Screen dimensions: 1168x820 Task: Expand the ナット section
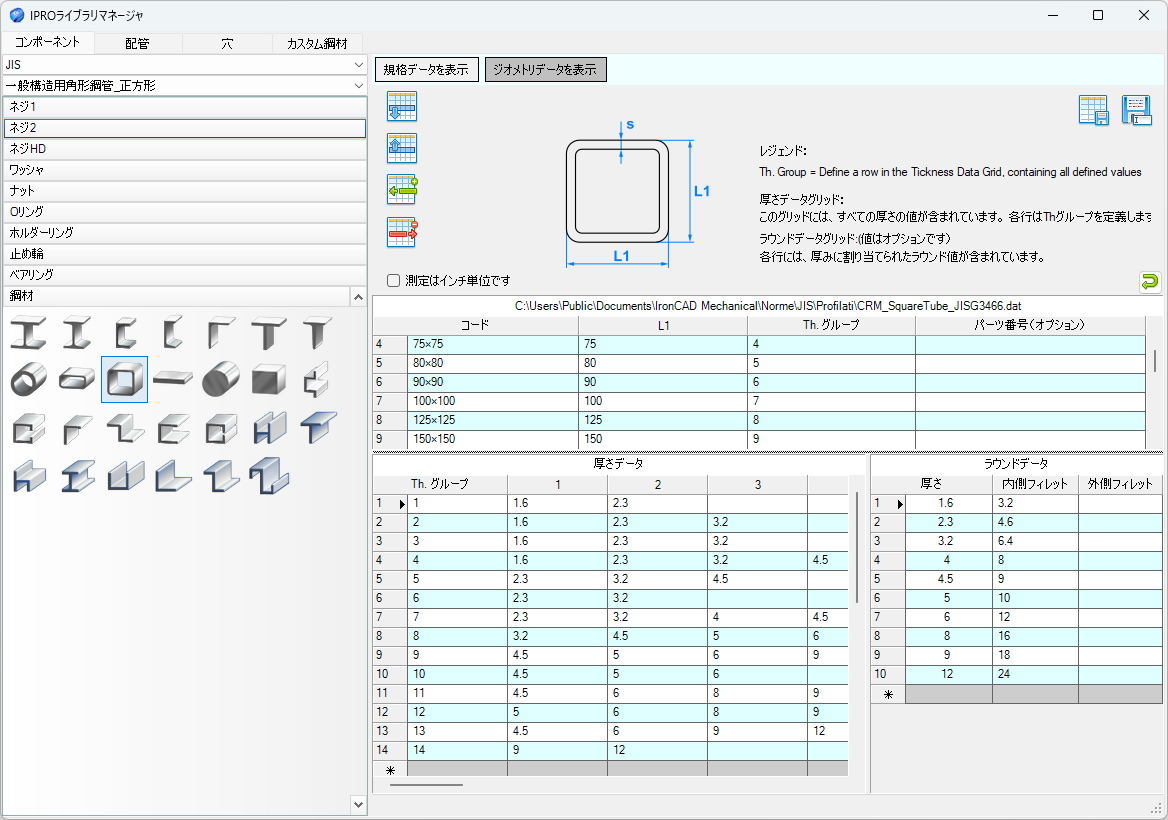pyautogui.click(x=185, y=191)
